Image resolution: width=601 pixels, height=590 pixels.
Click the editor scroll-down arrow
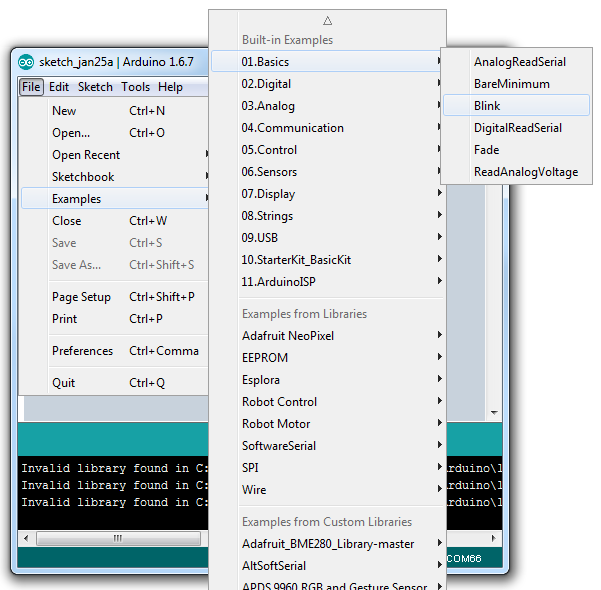click(494, 413)
